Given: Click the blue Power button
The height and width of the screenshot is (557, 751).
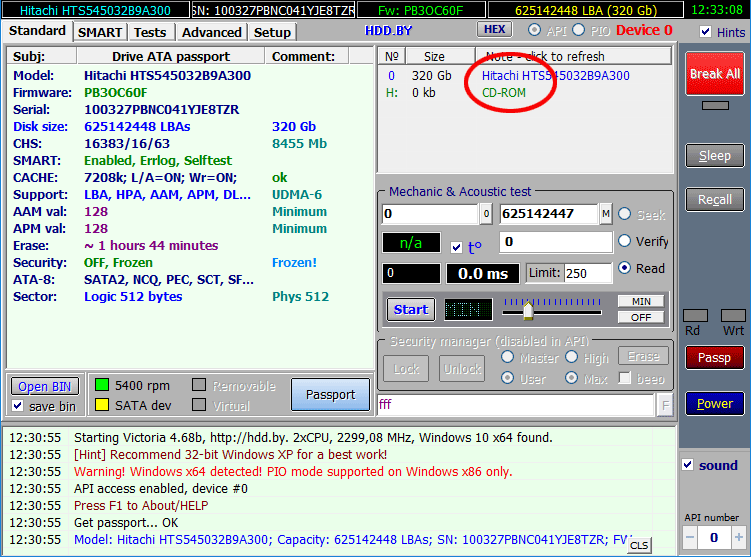Looking at the screenshot, I should (715, 403).
